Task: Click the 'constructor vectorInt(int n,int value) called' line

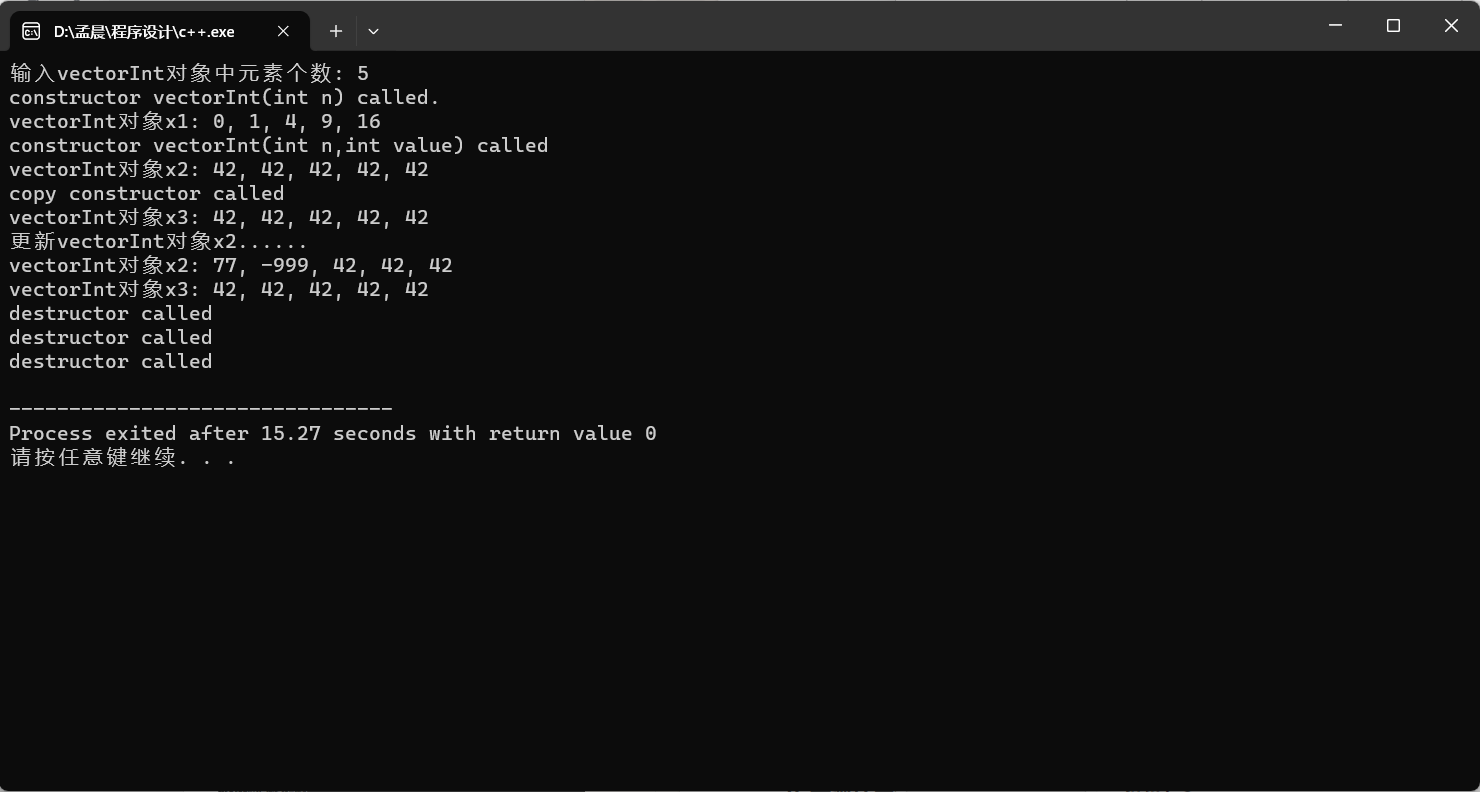Action: [278, 145]
